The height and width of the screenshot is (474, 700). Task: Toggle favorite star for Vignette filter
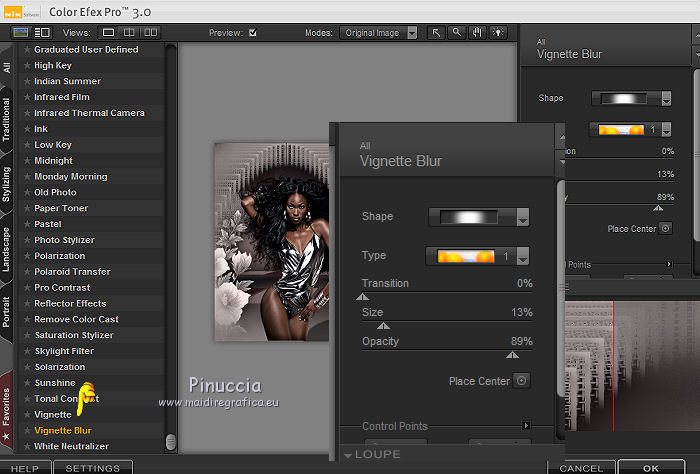coord(27,414)
